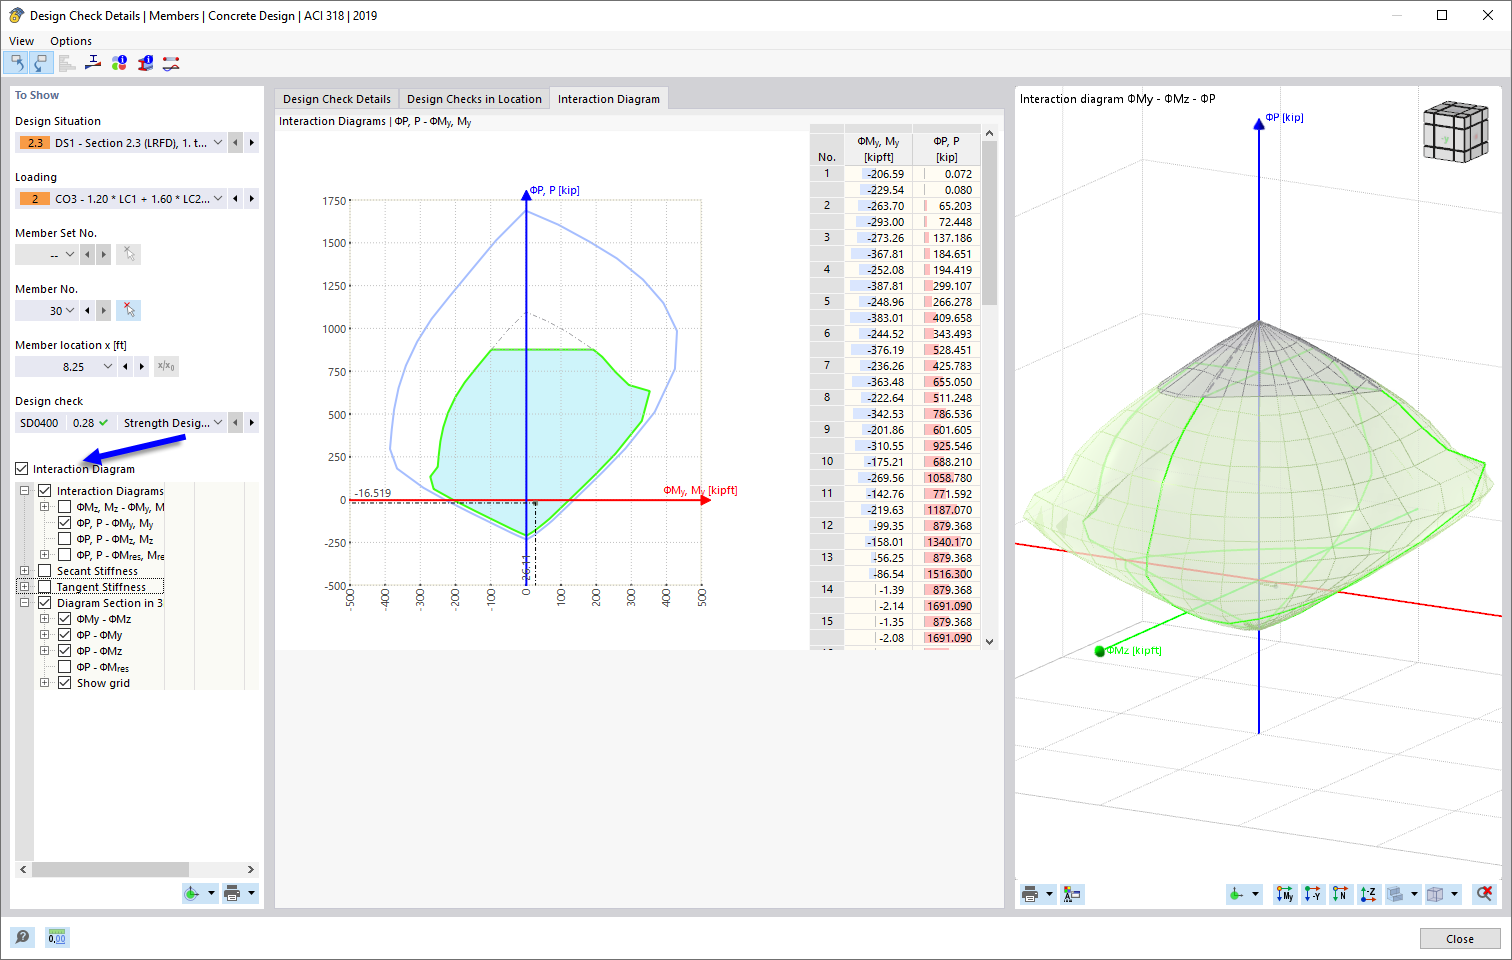The width and height of the screenshot is (1512, 960).
Task: Set view along the -Y axis
Action: 1312,894
